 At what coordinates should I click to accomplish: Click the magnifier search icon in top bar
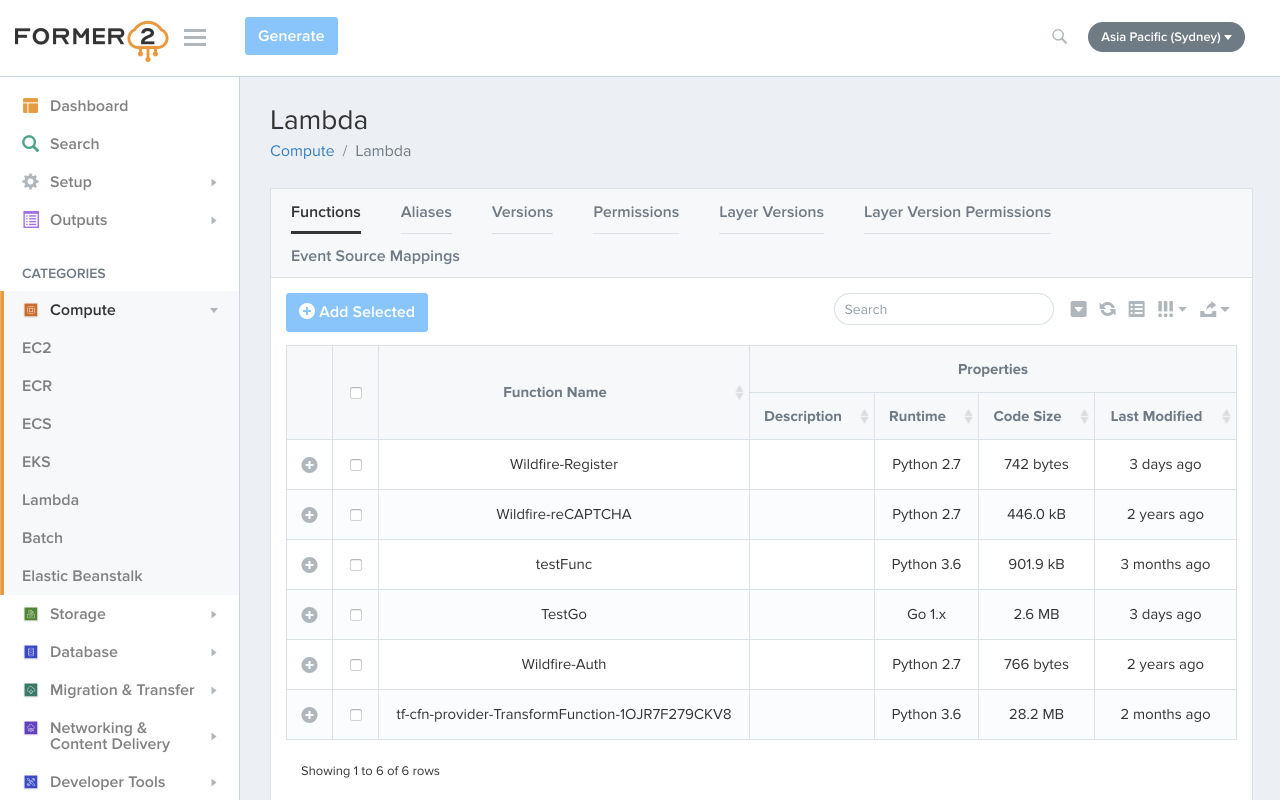coord(1059,37)
